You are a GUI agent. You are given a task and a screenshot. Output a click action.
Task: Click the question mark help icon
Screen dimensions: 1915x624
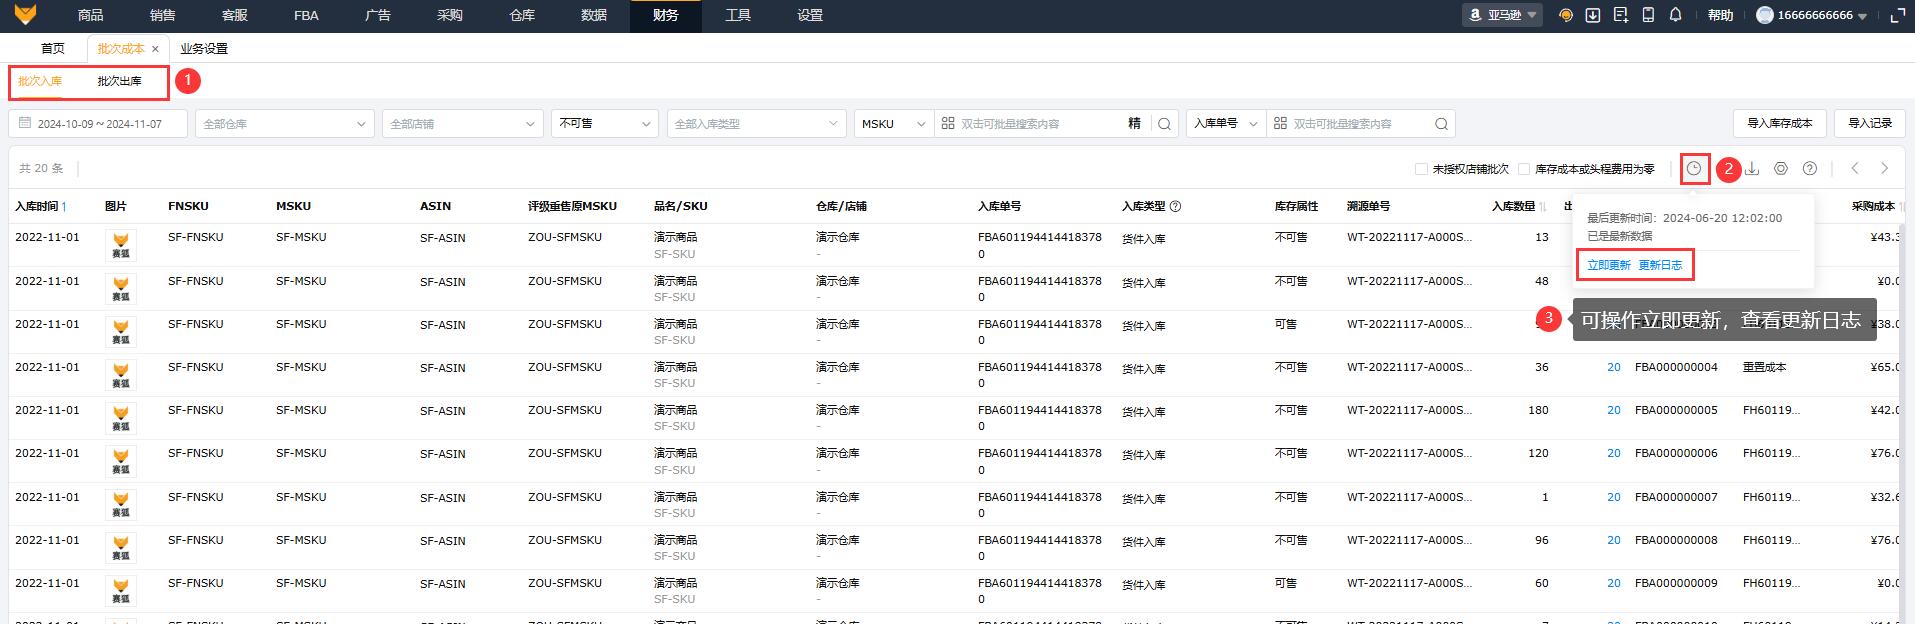(1809, 169)
